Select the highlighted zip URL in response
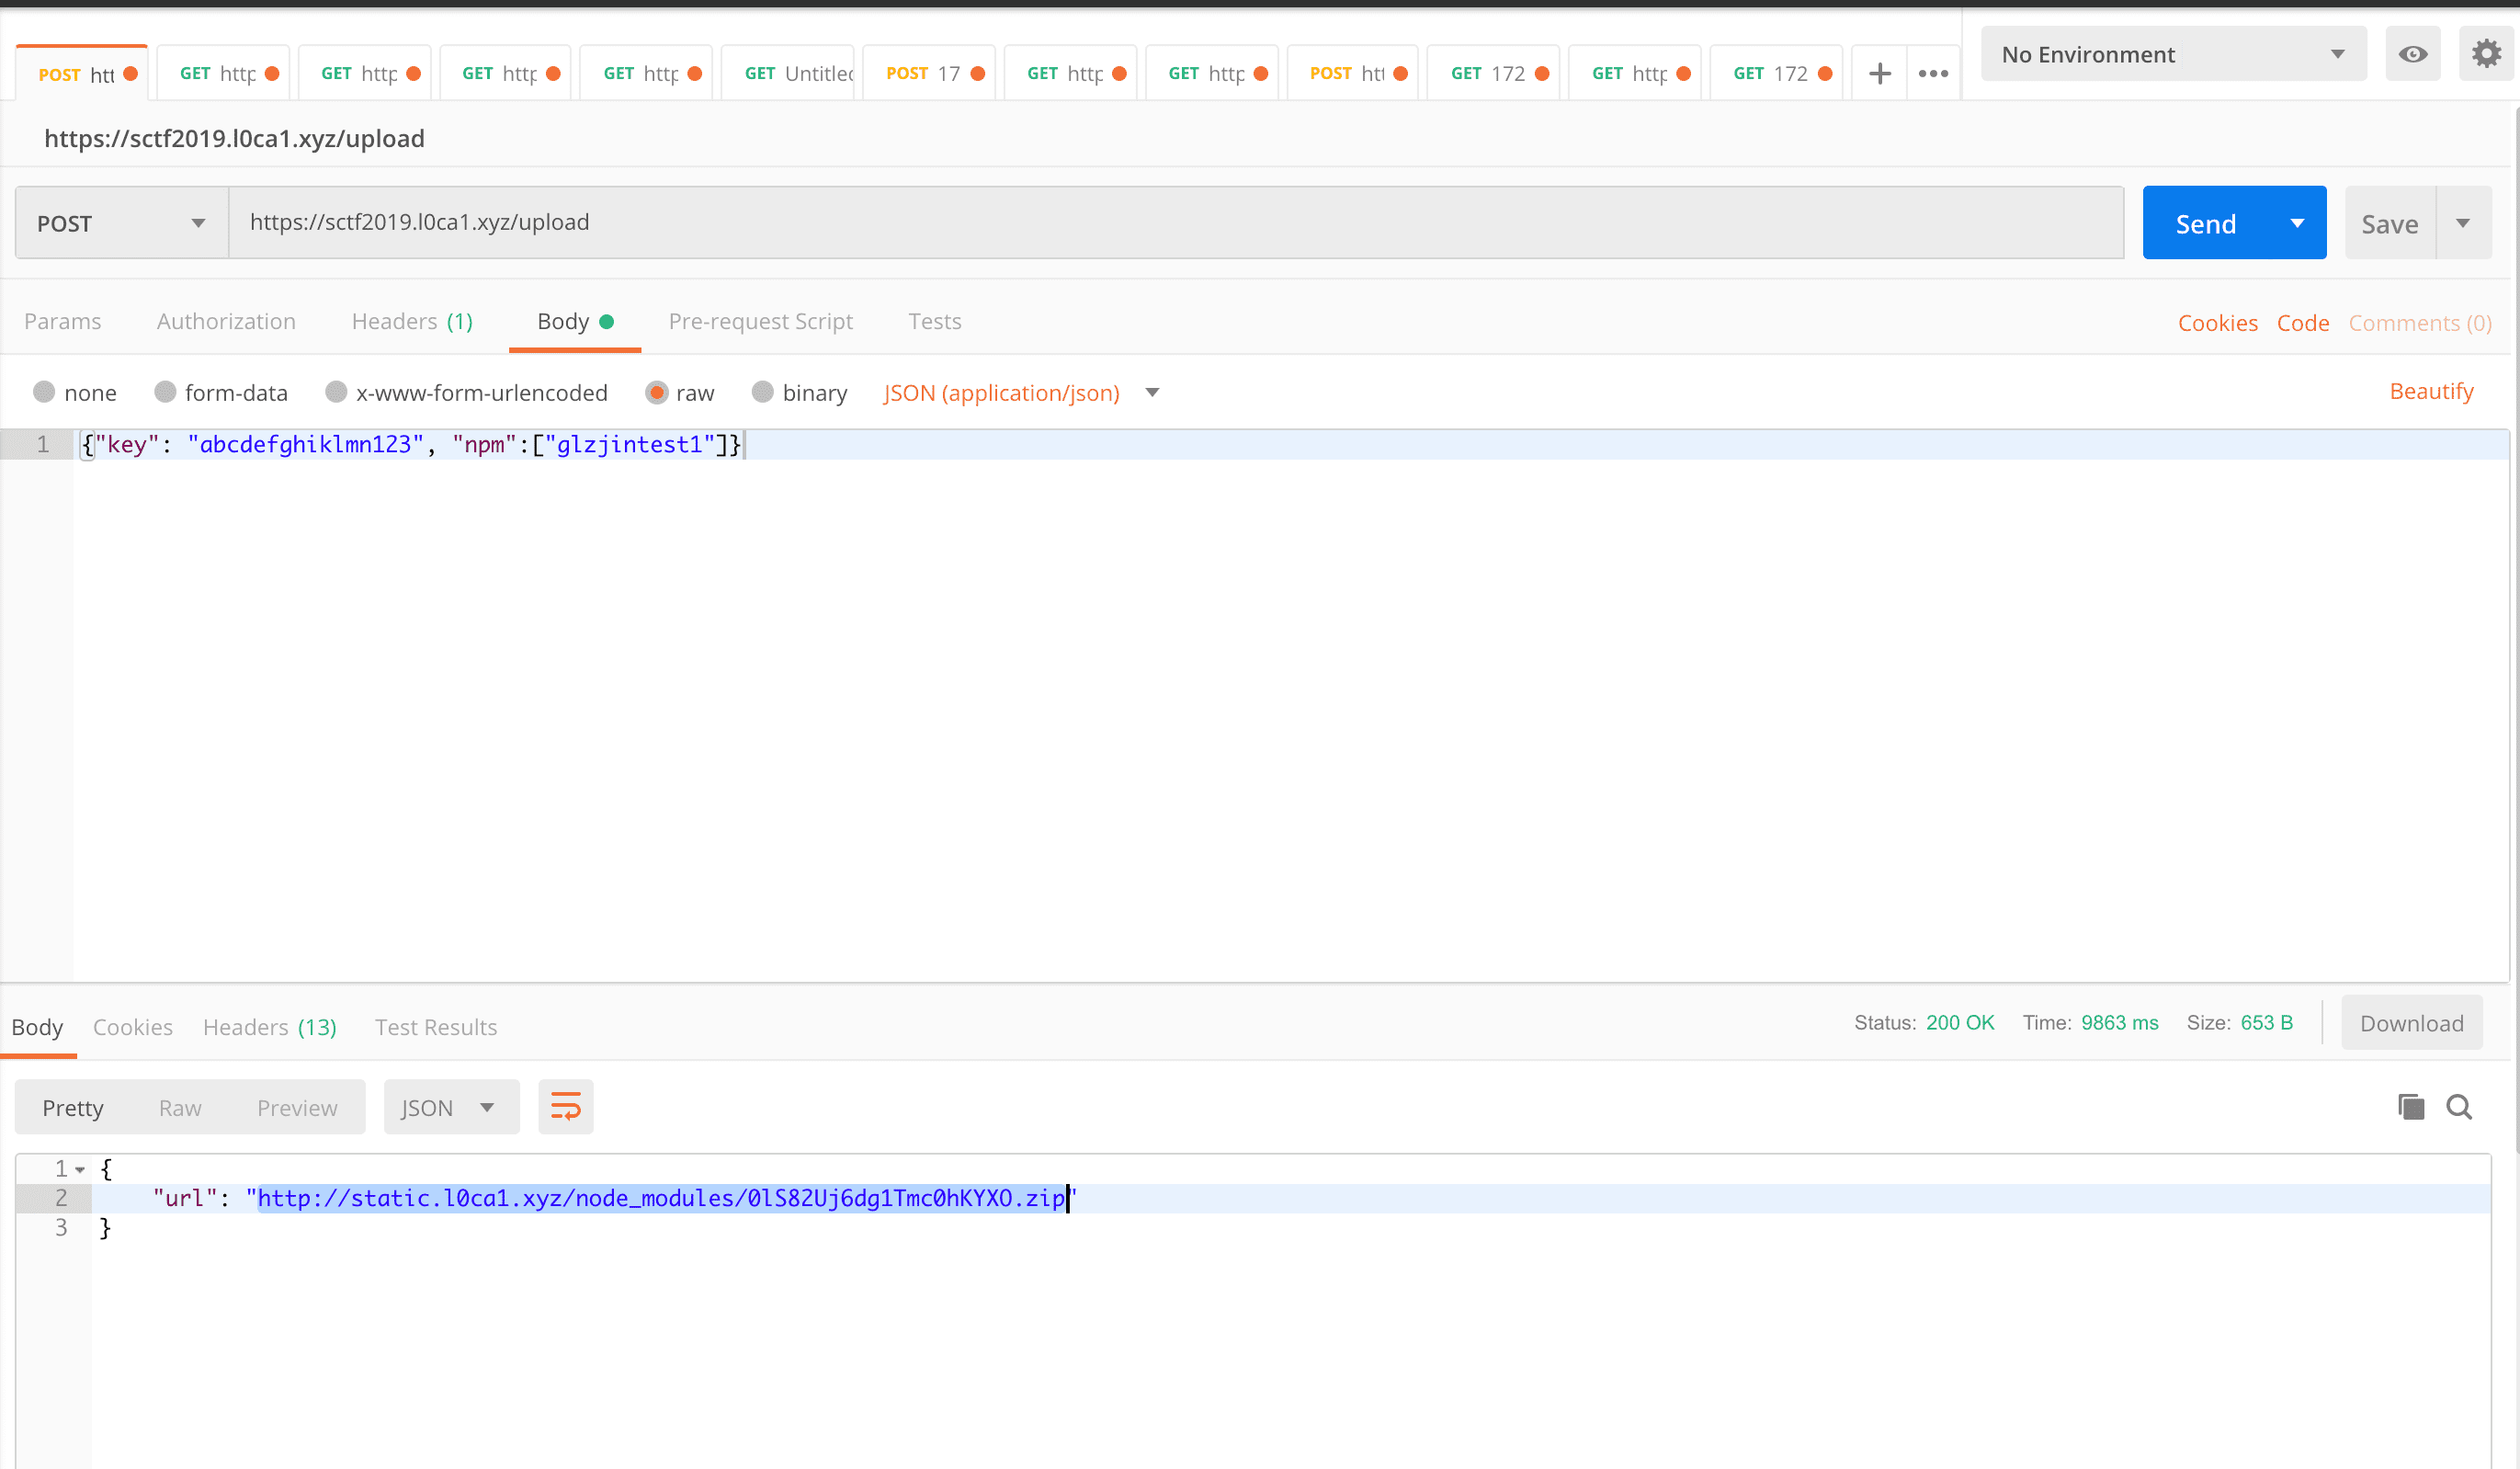 tap(660, 1198)
